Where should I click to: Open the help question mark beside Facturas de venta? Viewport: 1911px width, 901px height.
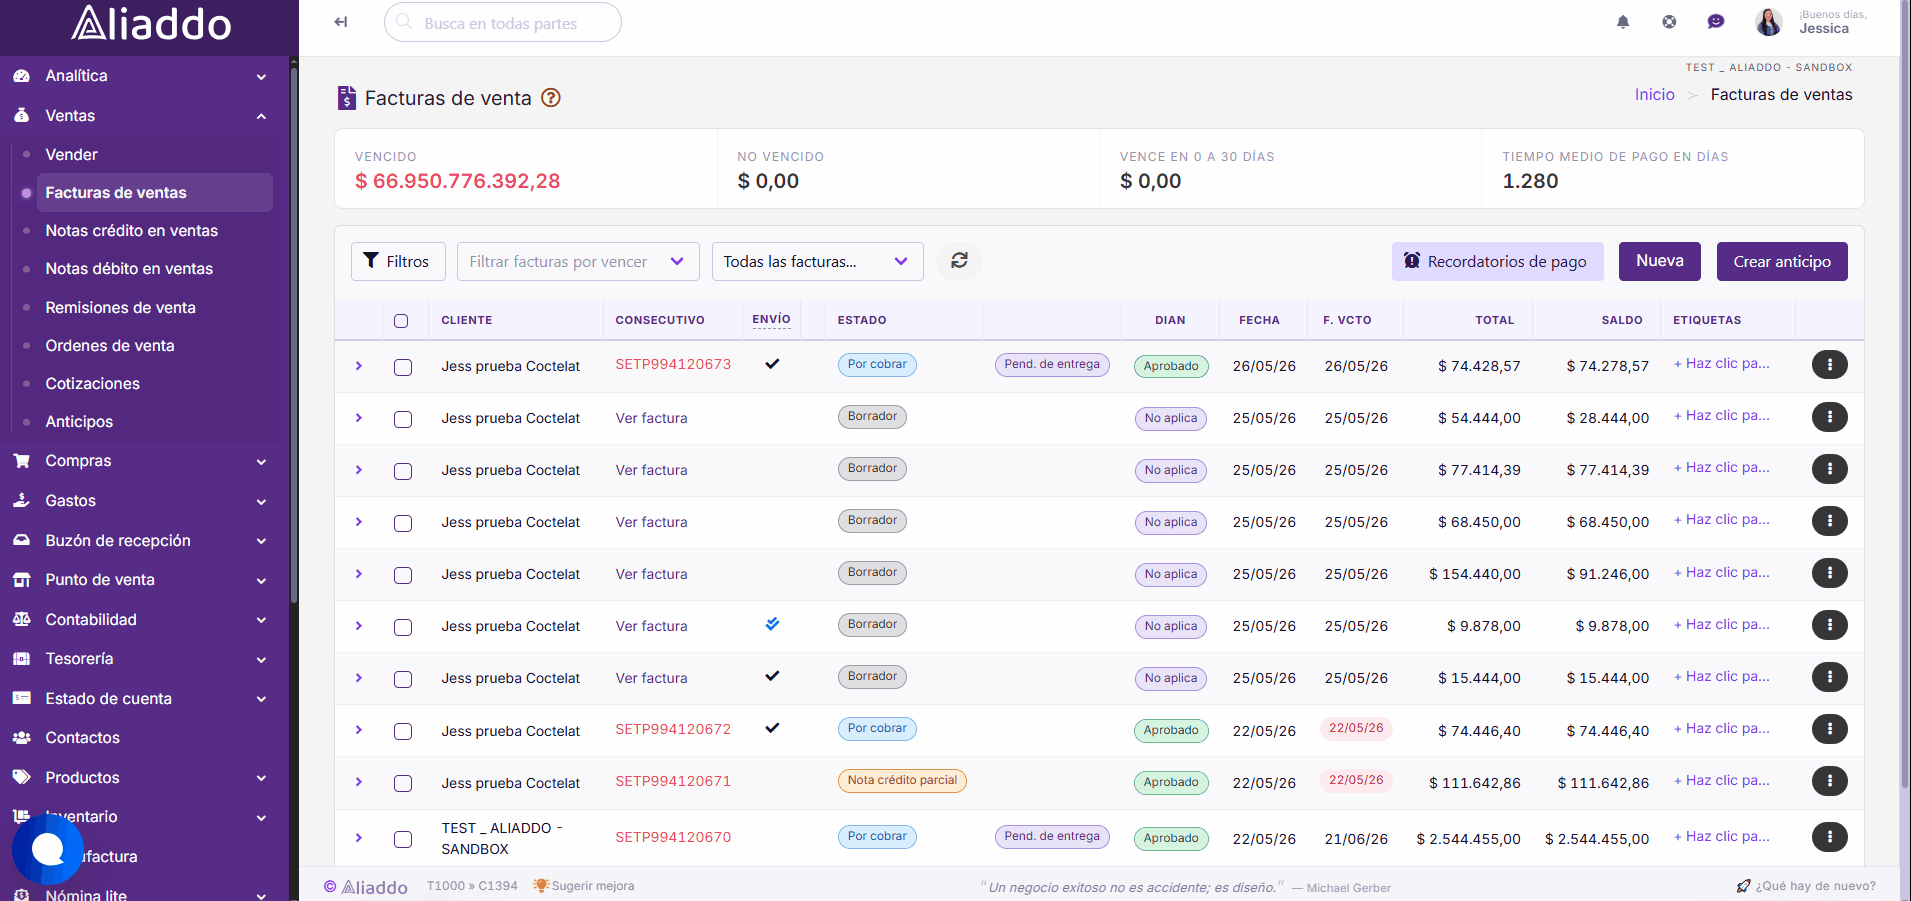coord(551,98)
